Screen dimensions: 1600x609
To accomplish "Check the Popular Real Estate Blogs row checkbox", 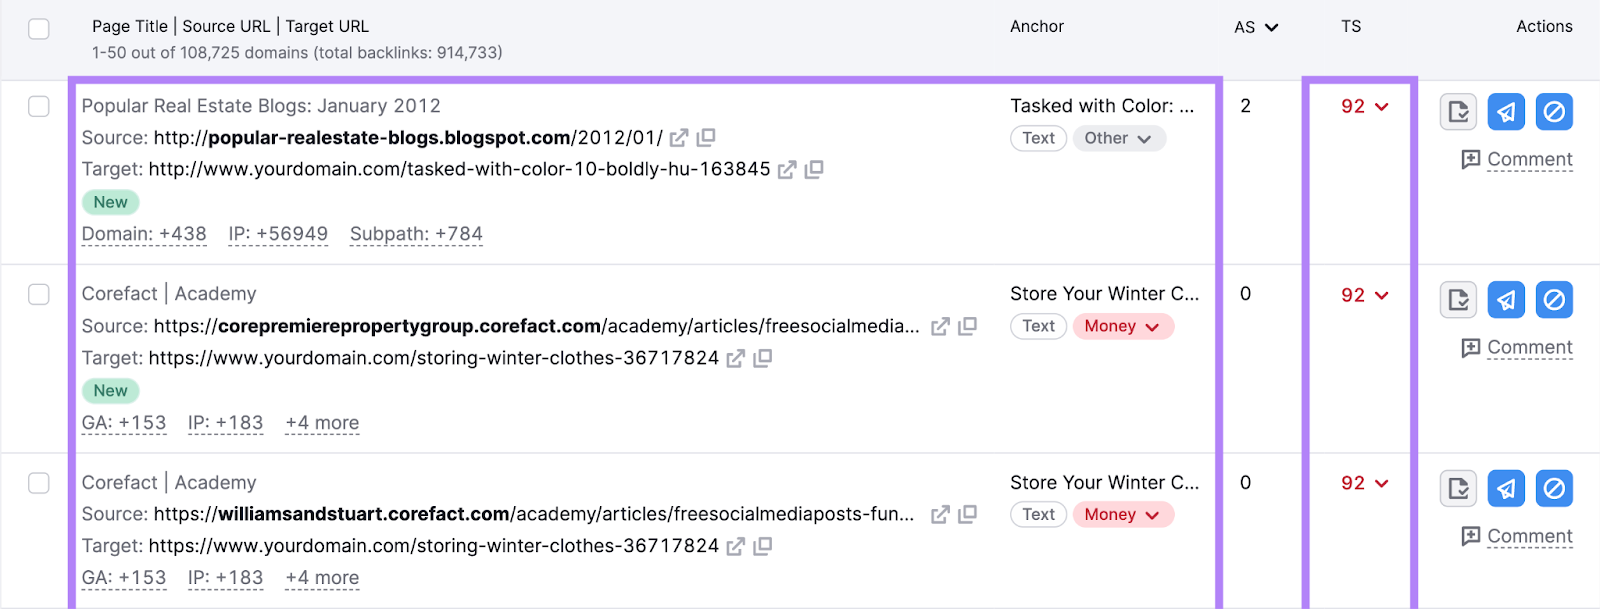I will pyautogui.click(x=39, y=106).
